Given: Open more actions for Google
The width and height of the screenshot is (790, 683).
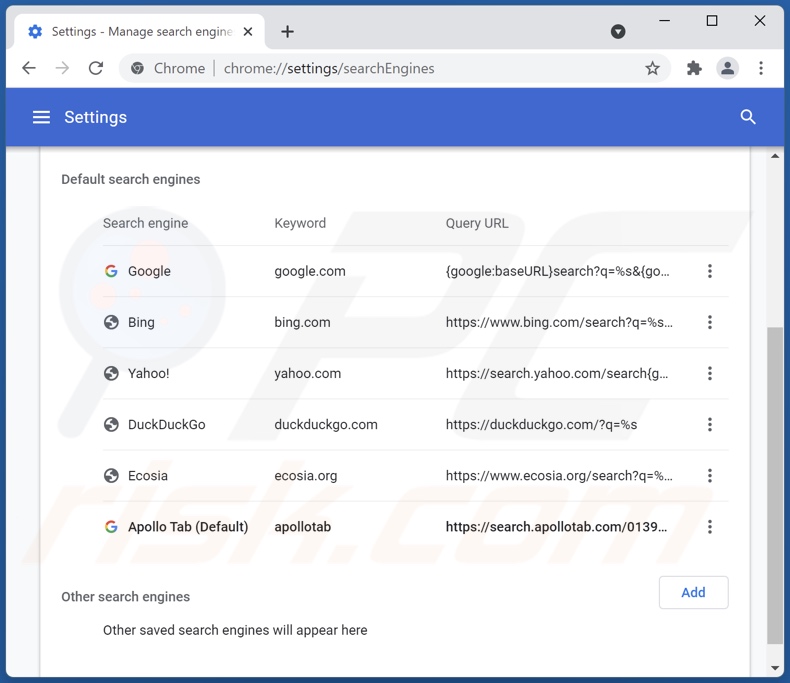Looking at the screenshot, I should 709,271.
